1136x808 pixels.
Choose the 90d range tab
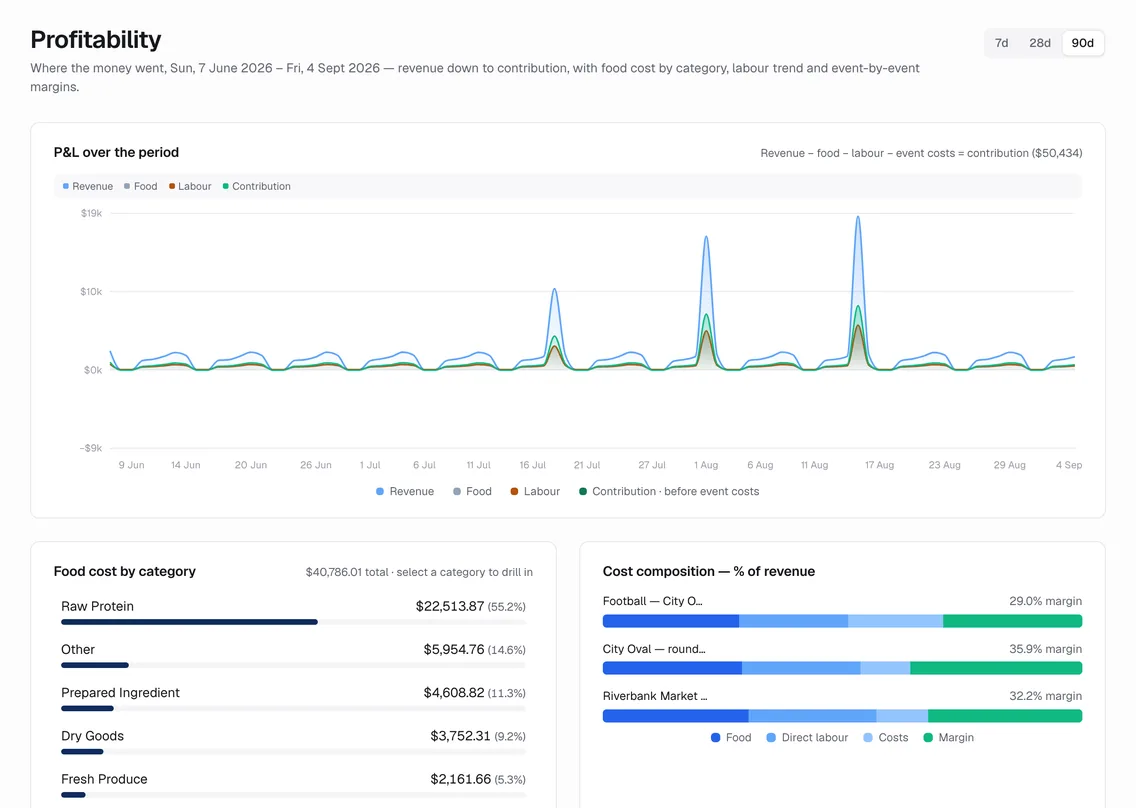1082,43
